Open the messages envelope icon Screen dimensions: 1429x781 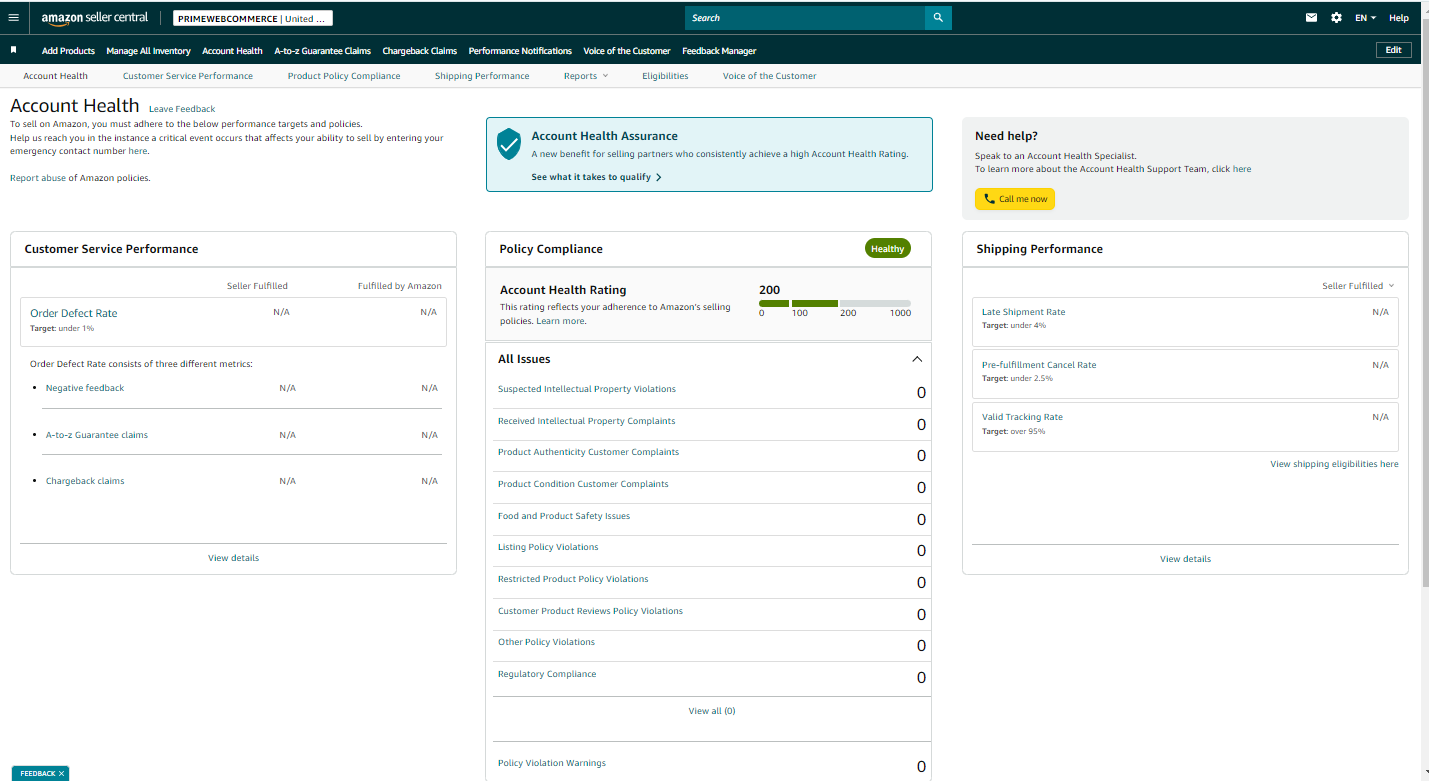point(1311,18)
